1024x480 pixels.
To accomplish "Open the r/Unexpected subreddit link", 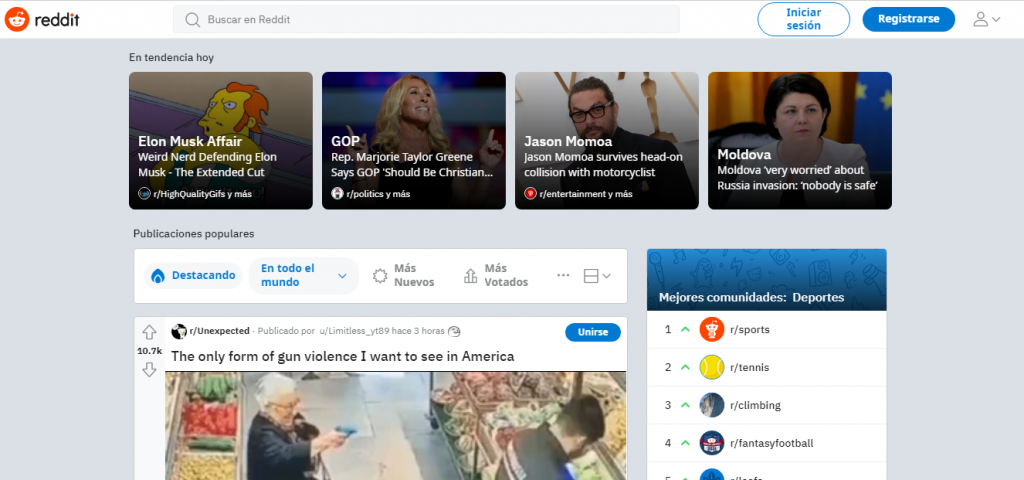I will click(x=219, y=331).
